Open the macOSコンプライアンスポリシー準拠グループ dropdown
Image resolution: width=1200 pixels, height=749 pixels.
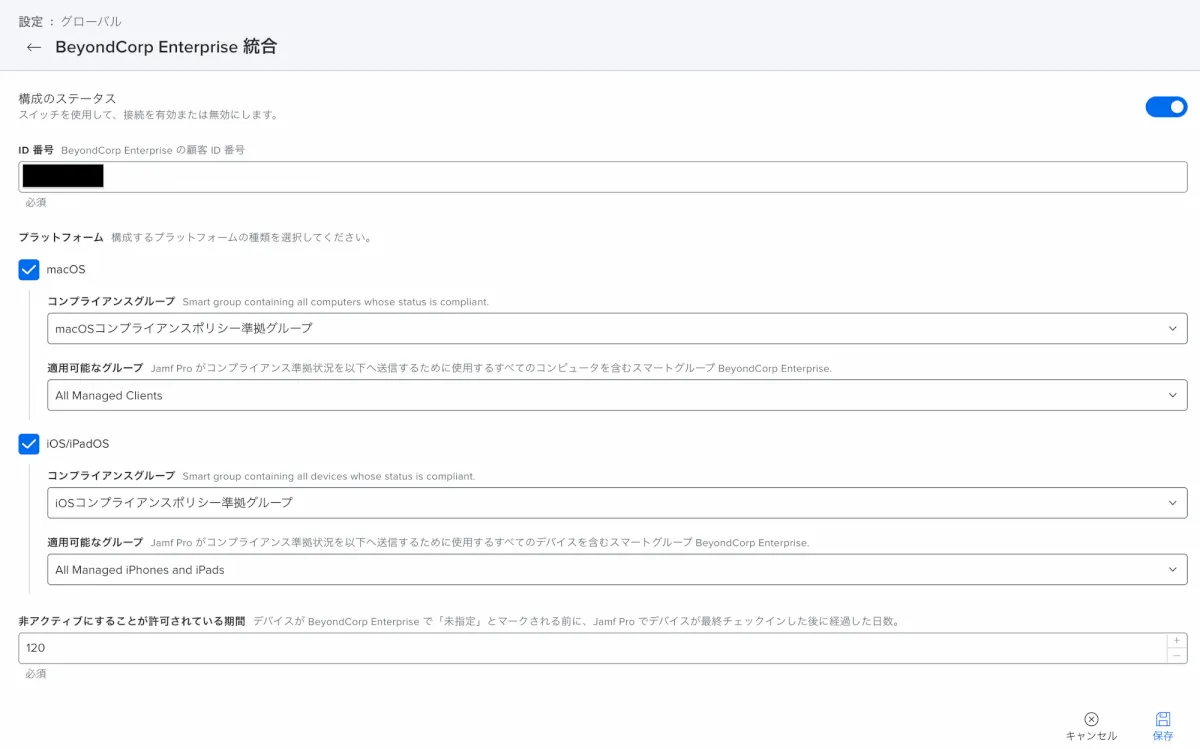click(x=617, y=328)
